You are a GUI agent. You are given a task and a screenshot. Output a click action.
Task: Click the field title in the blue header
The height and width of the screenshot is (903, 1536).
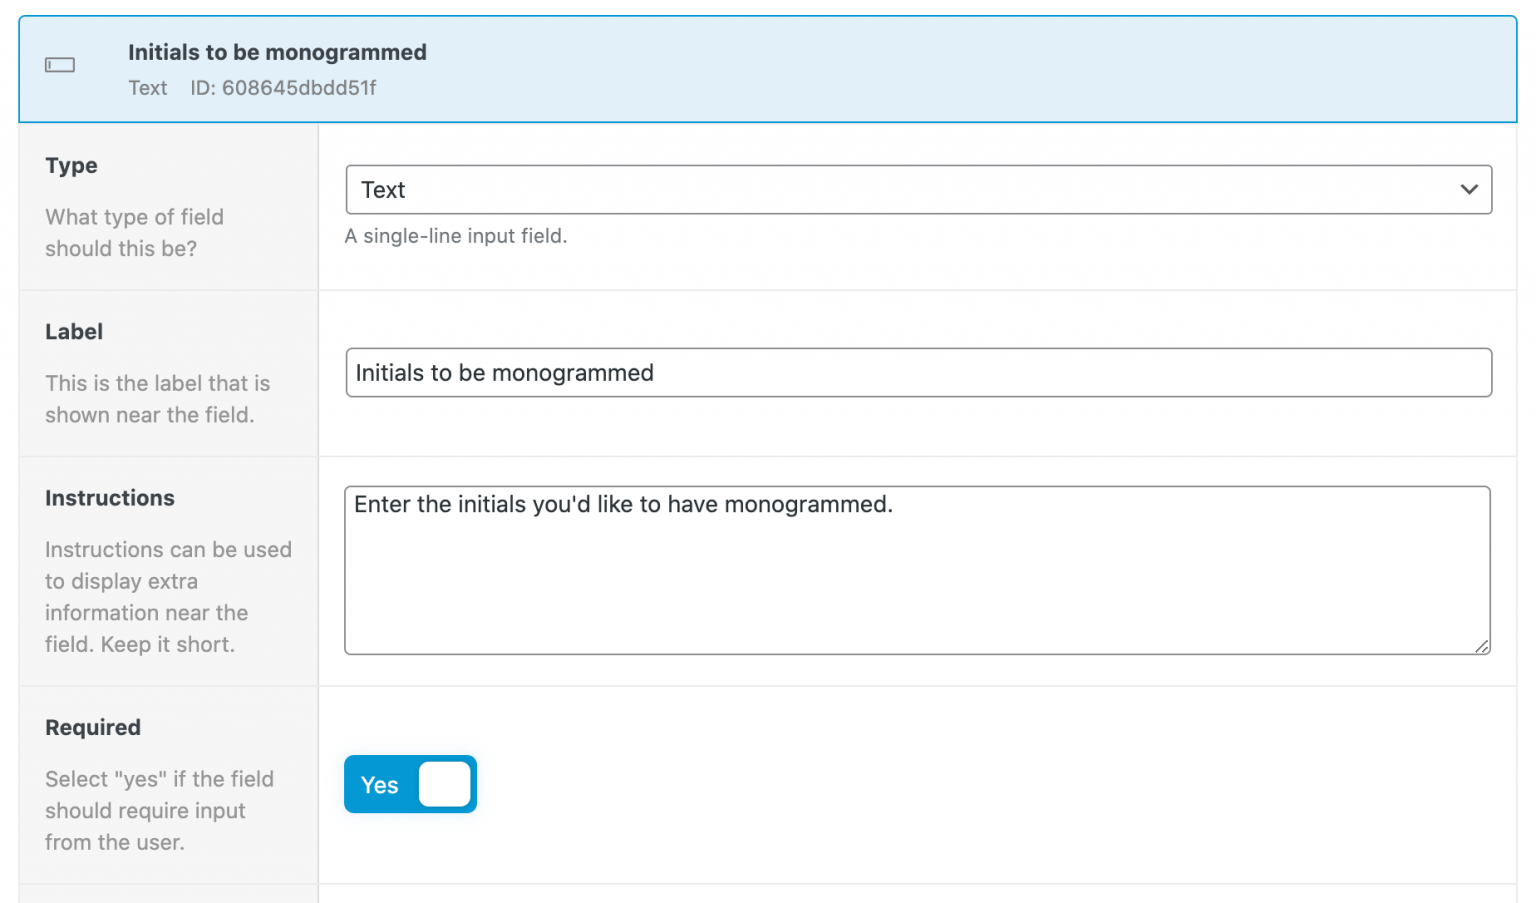click(278, 52)
